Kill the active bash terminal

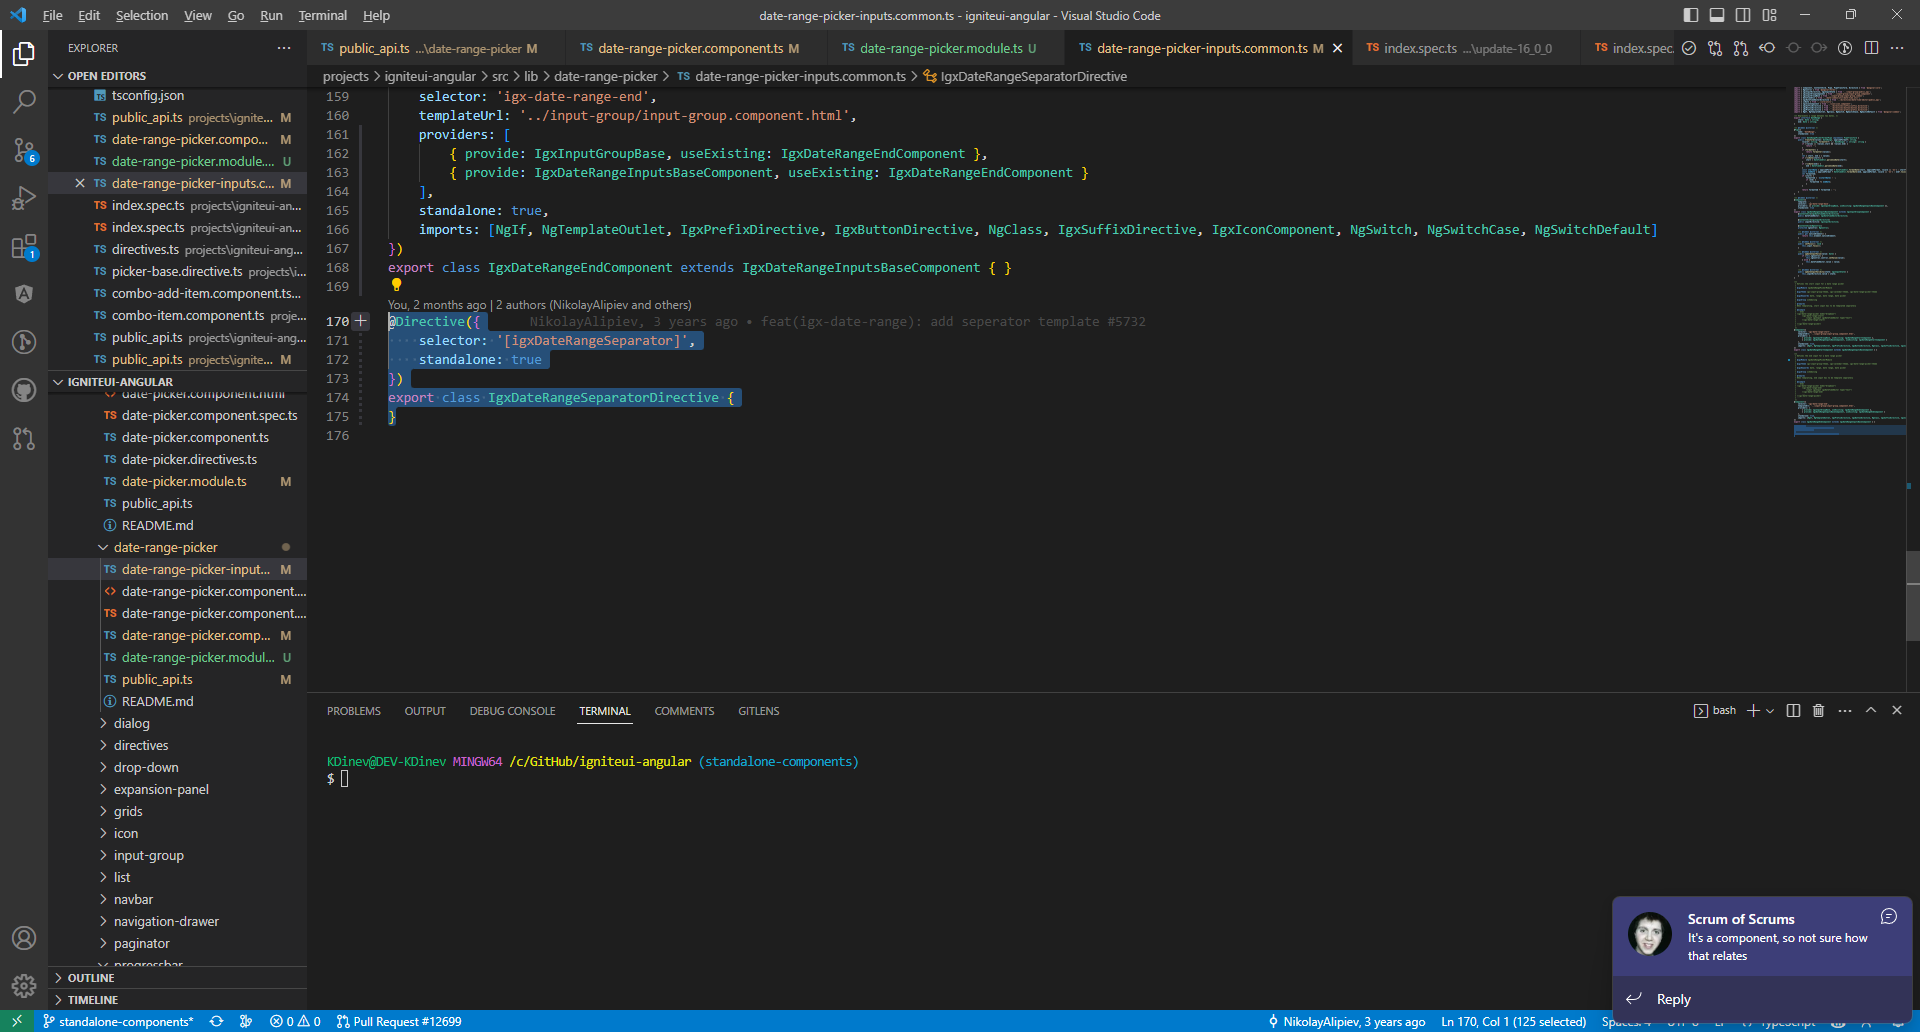pos(1819,710)
